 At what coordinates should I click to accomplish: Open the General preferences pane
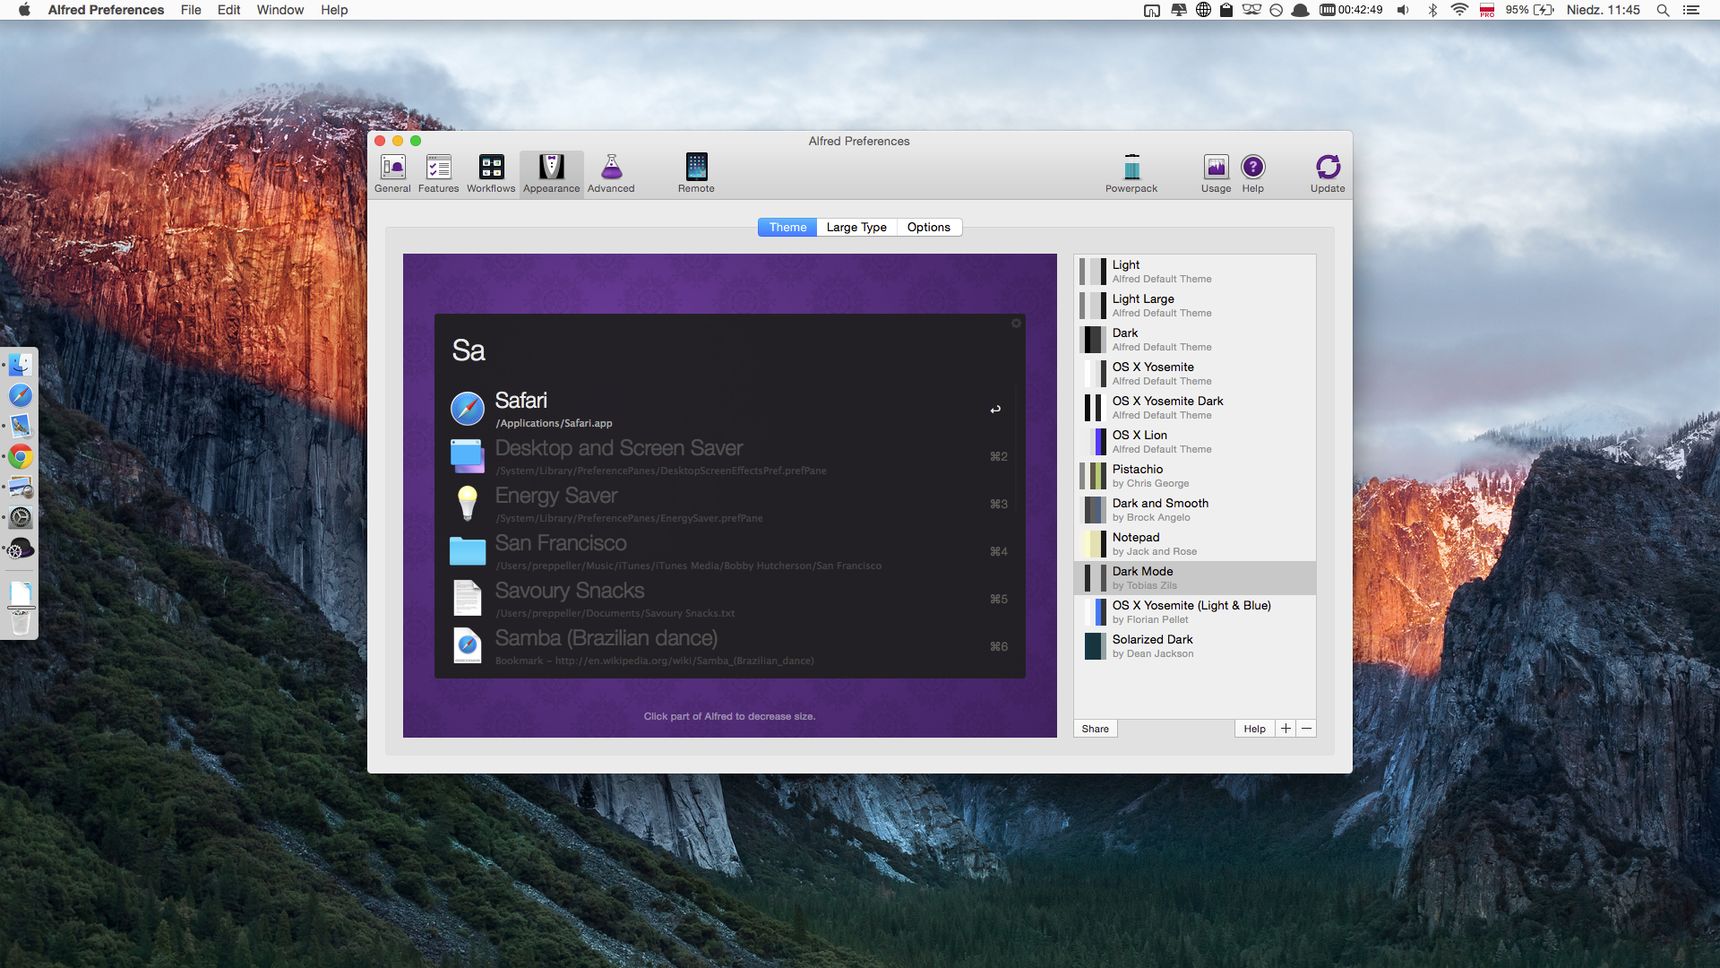(393, 174)
